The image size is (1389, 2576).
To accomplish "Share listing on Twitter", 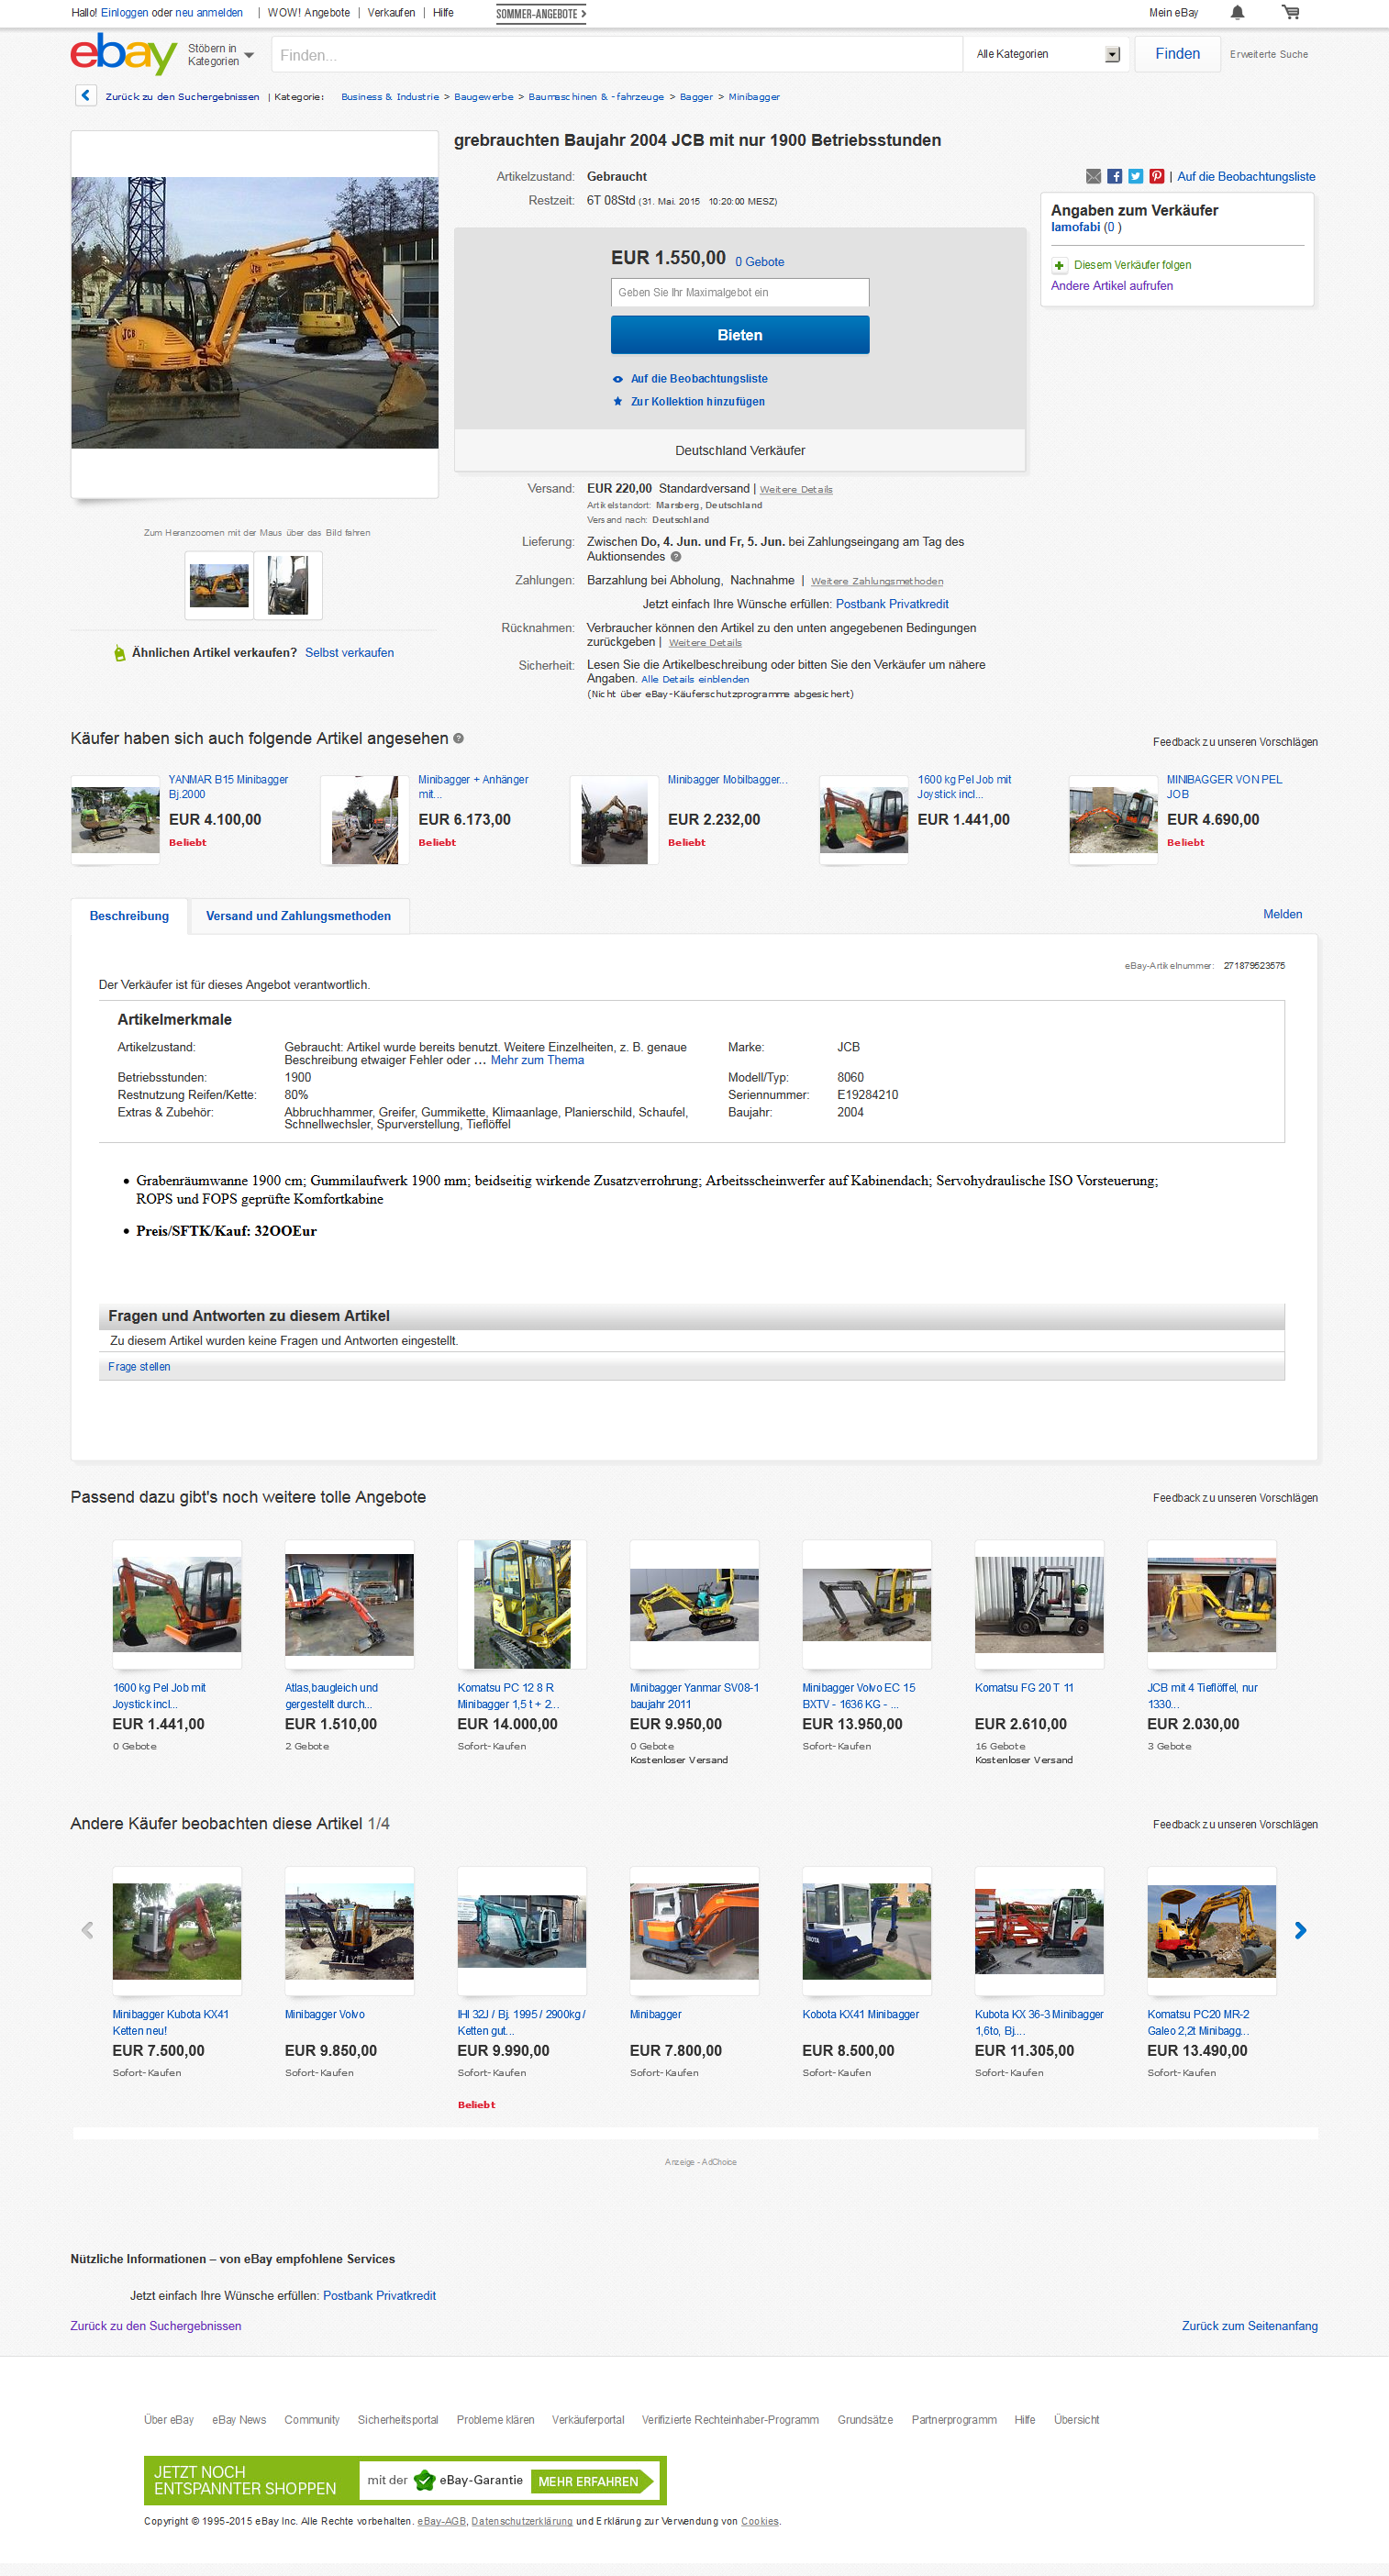I will click(x=1136, y=176).
